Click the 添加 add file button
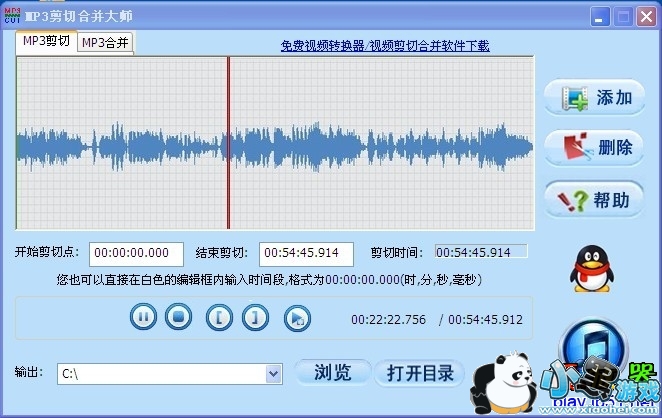The image size is (662, 418). (594, 98)
